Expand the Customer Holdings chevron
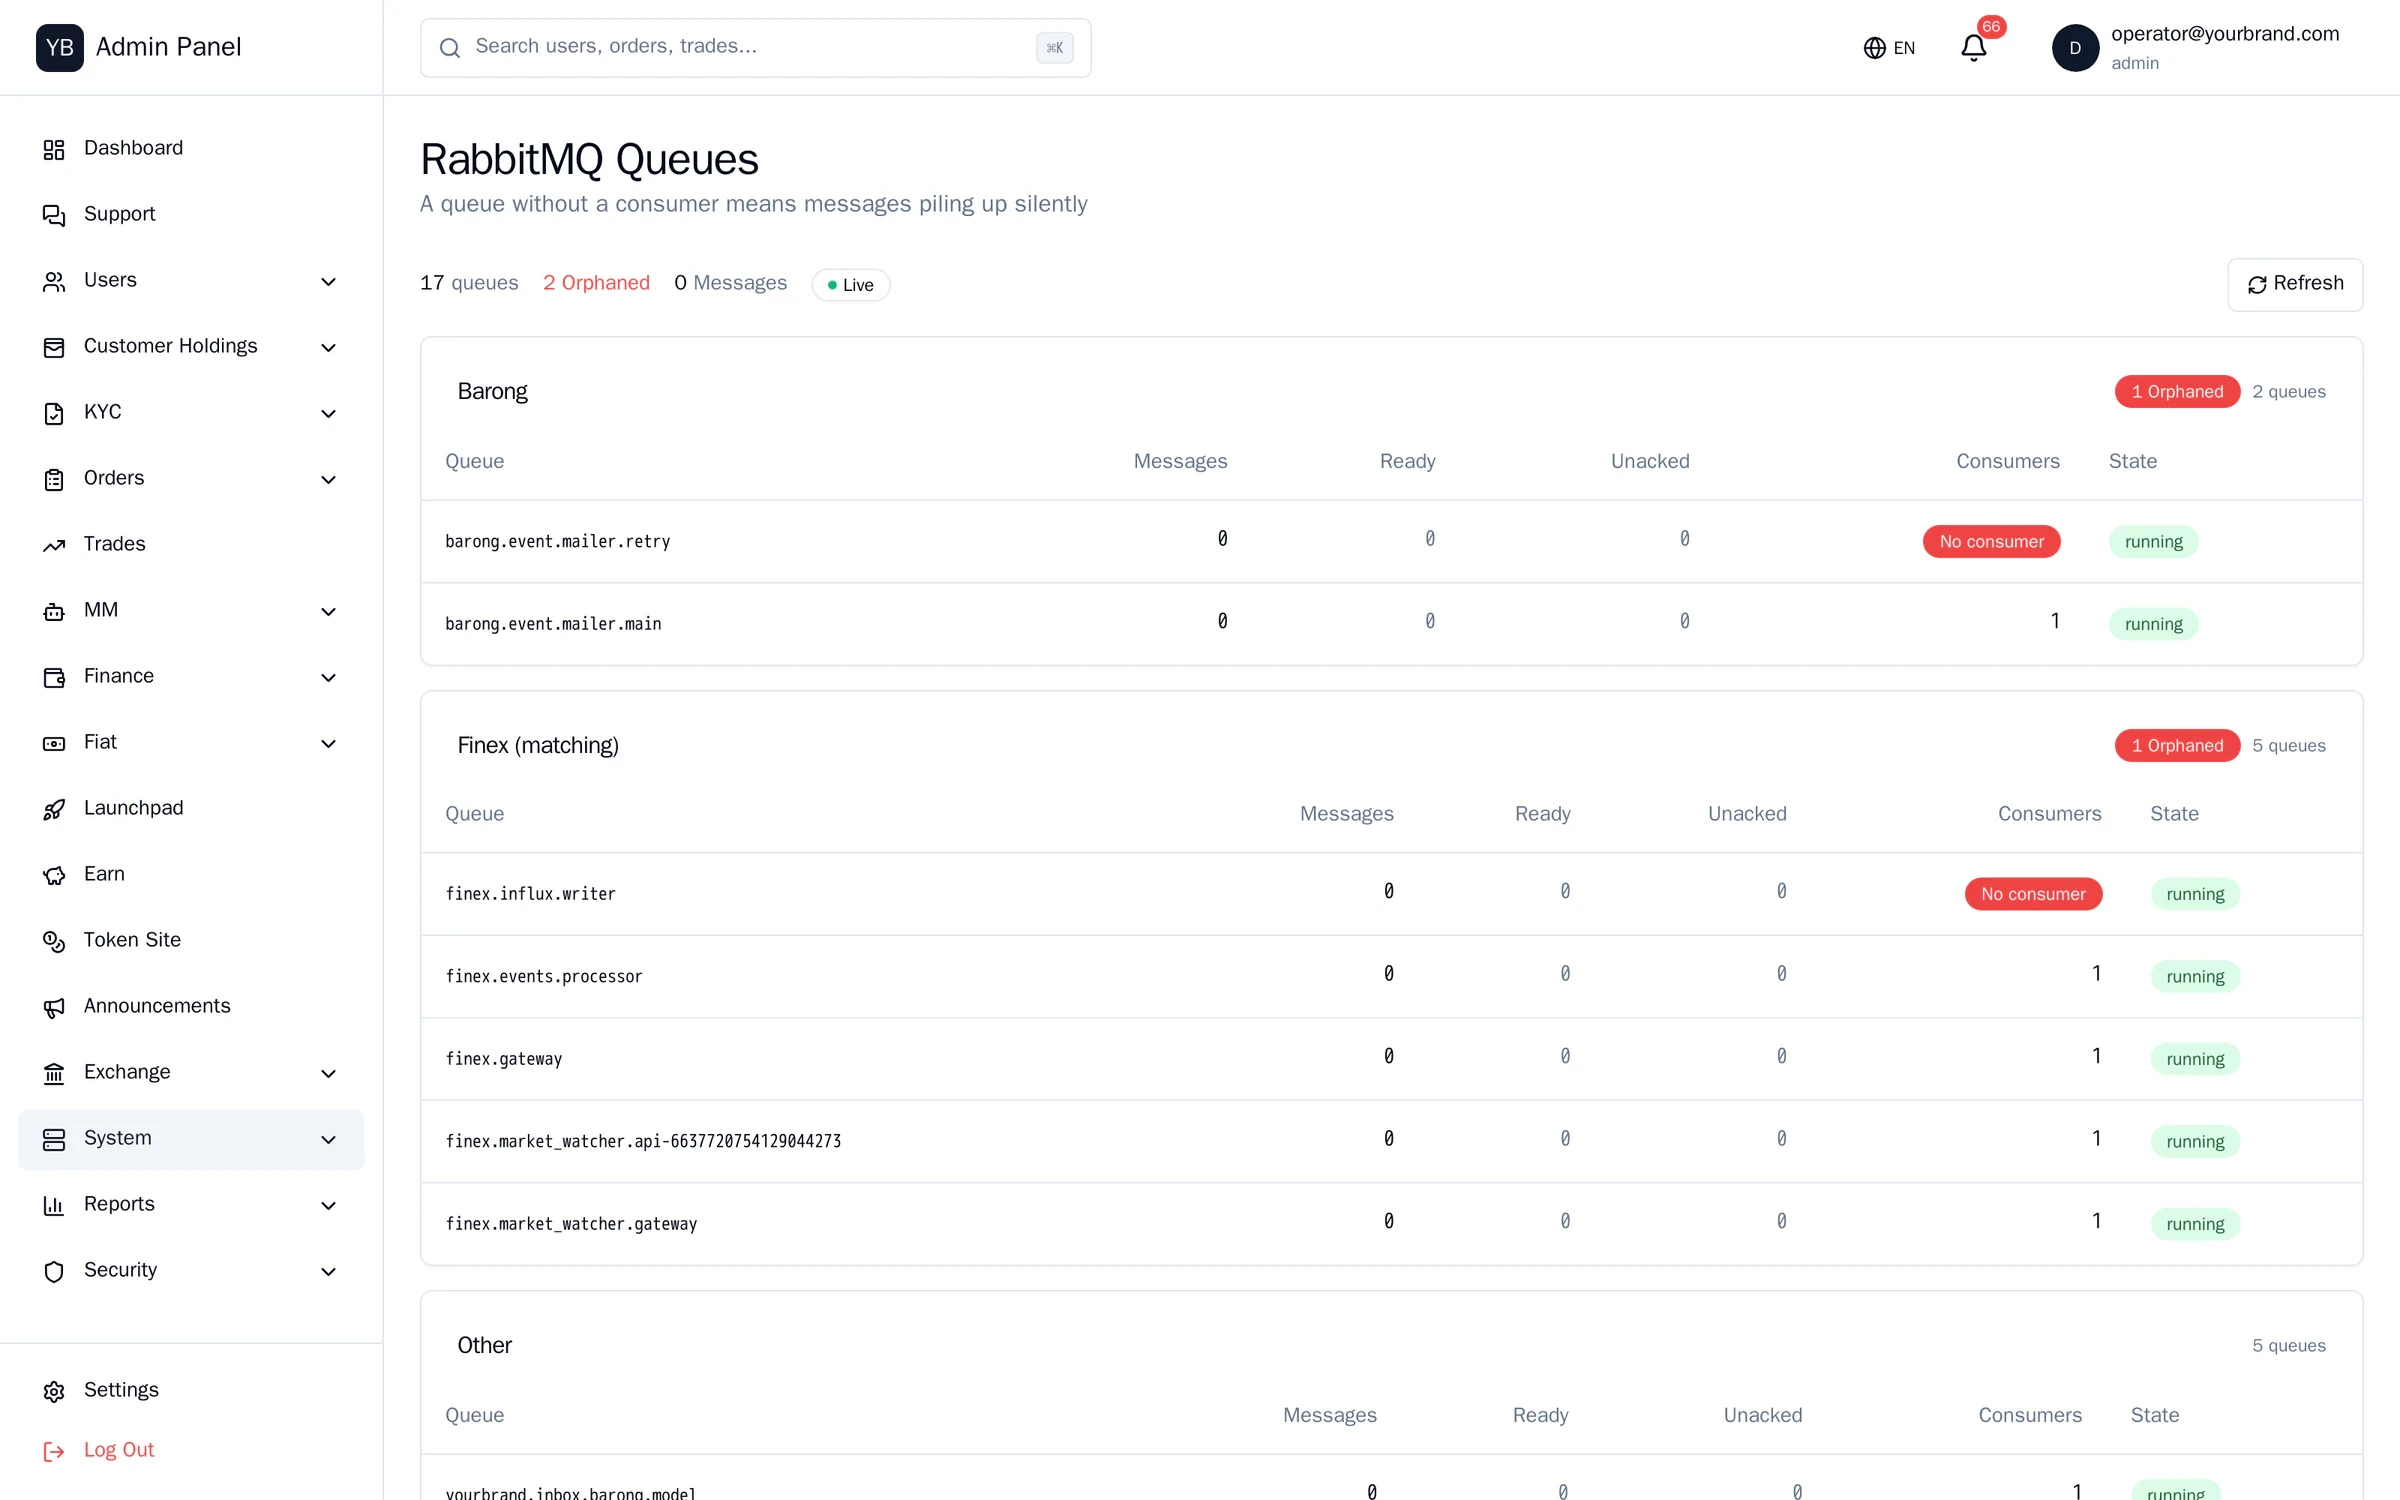Viewport: 2400px width, 1500px height. tap(328, 347)
